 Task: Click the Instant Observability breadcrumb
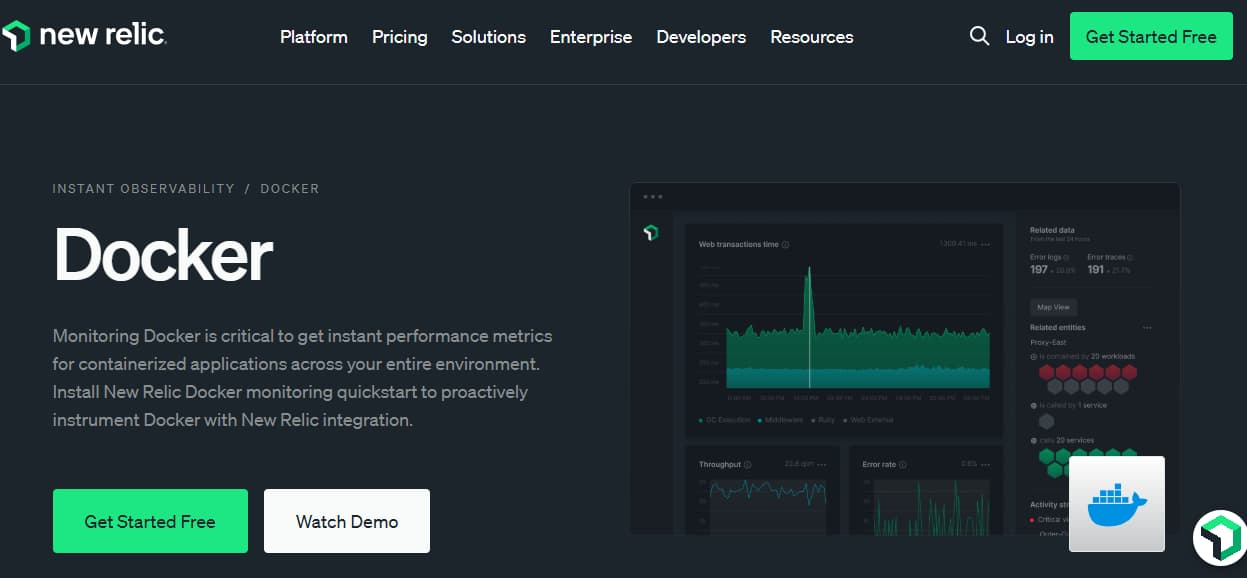(144, 188)
